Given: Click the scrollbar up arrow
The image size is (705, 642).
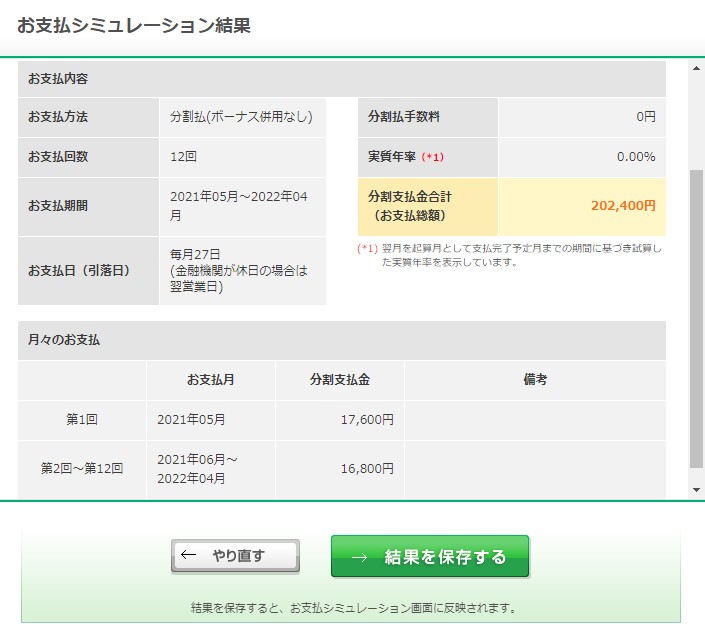Looking at the screenshot, I should click(696, 69).
